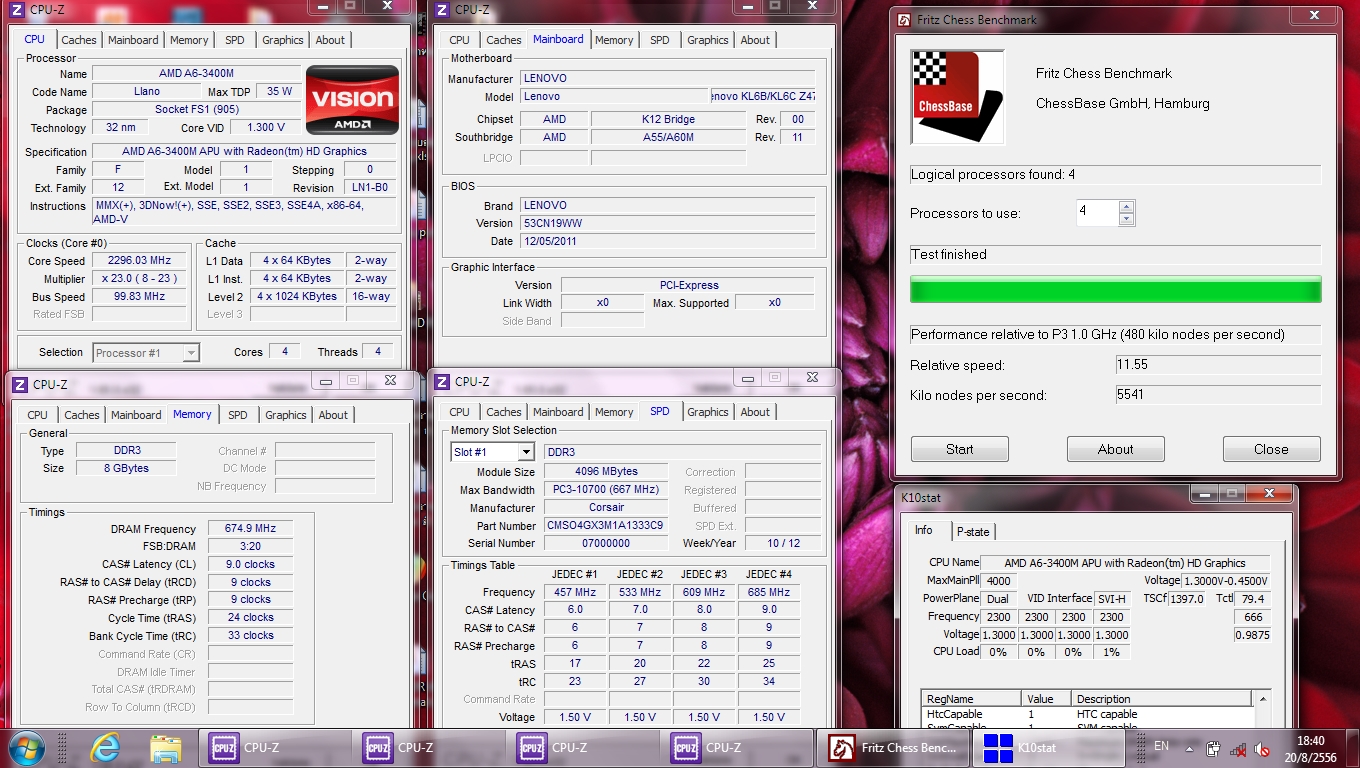Viewport: 1360px width, 768px height.
Task: Click the Value column header in K10stat
Action: 1046,699
